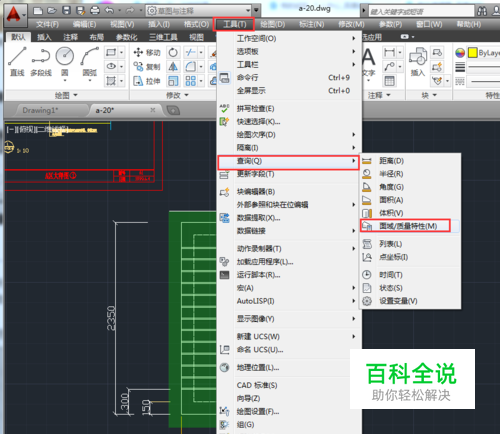This screenshot has height=434, width=500.
Task: Click the Plot printer icon
Action: [x=95, y=11]
